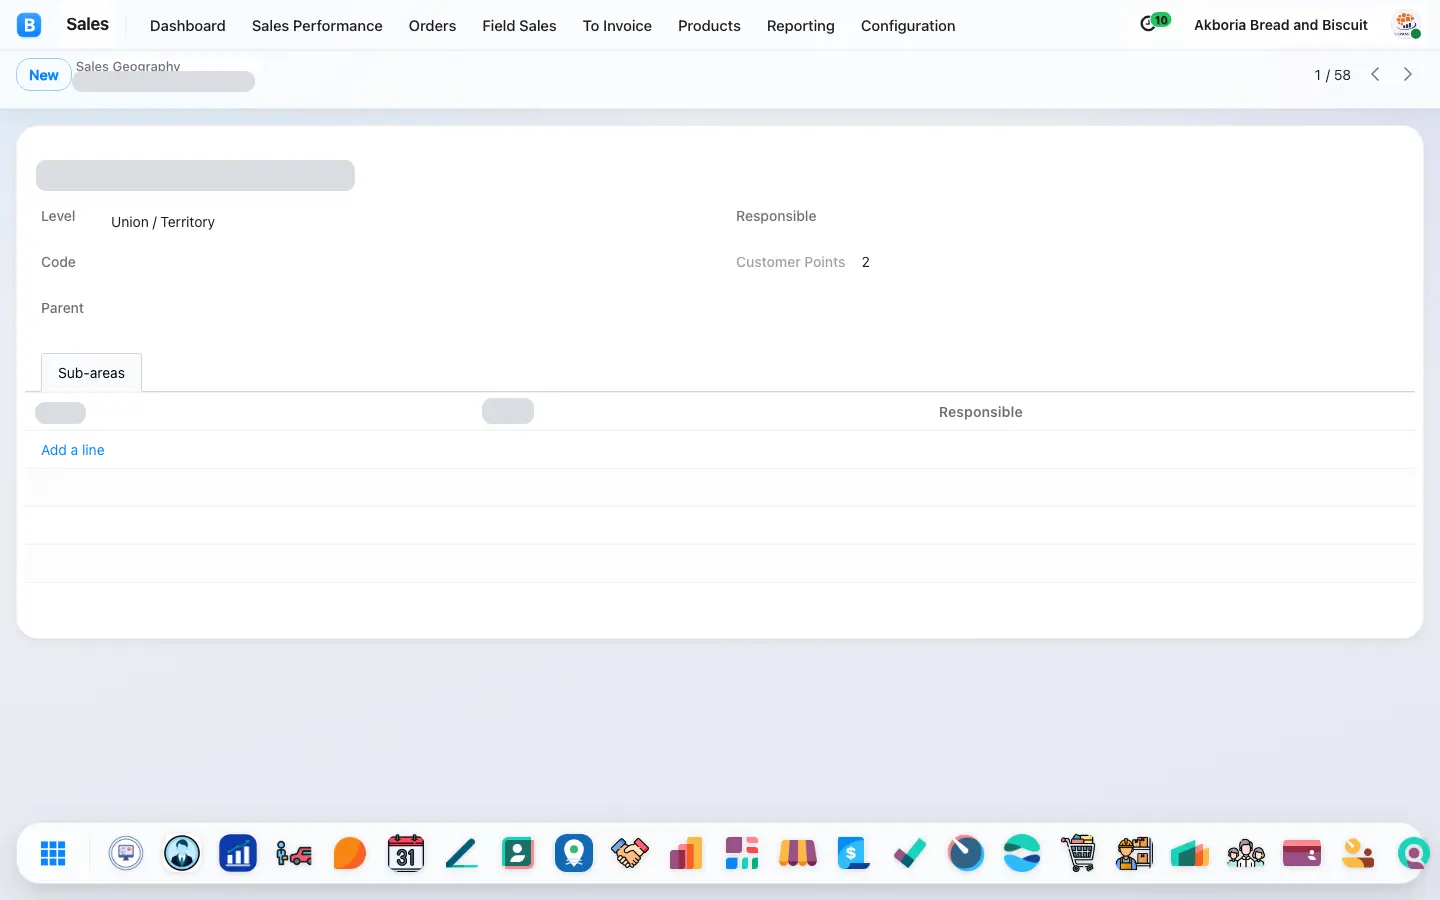Open the Orders menu
The width and height of the screenshot is (1440, 900).
(x=432, y=25)
